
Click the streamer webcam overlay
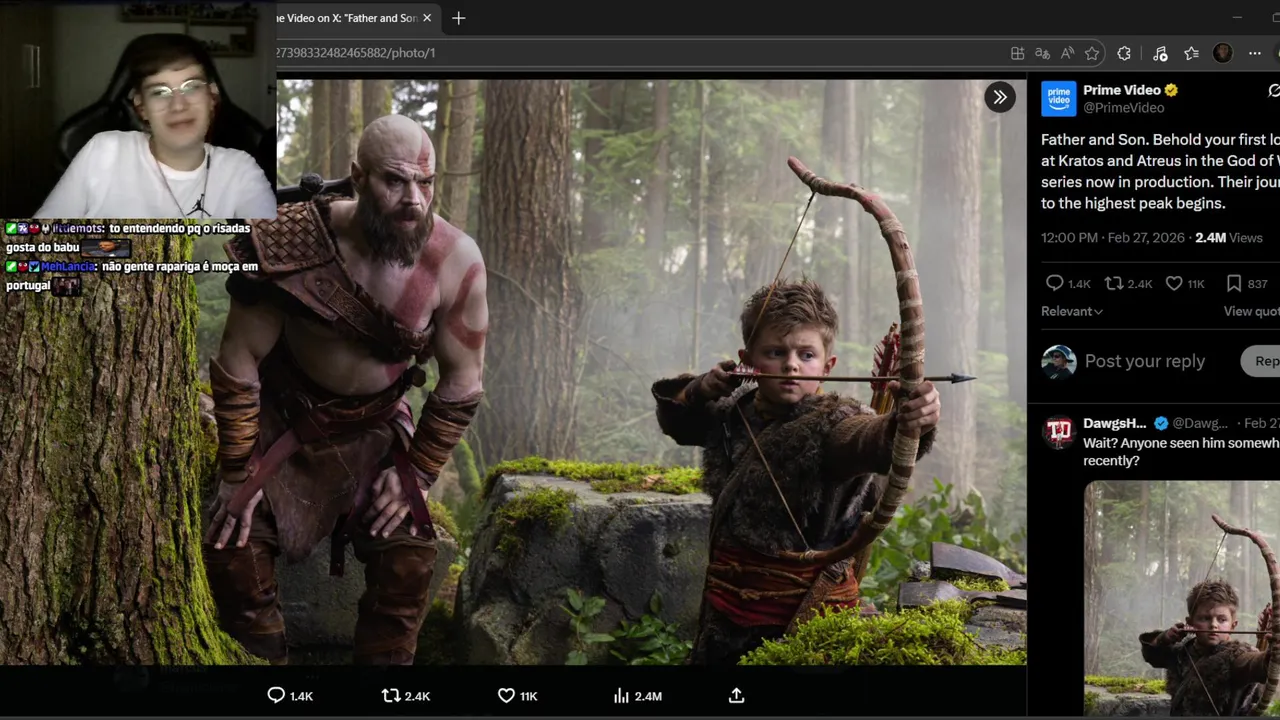138,109
